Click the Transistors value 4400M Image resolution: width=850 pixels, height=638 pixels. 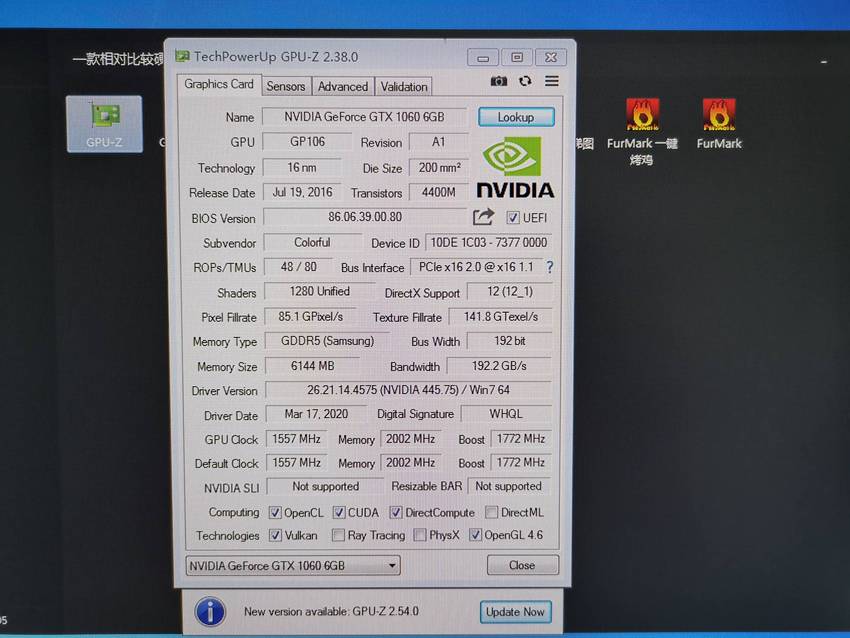point(439,192)
